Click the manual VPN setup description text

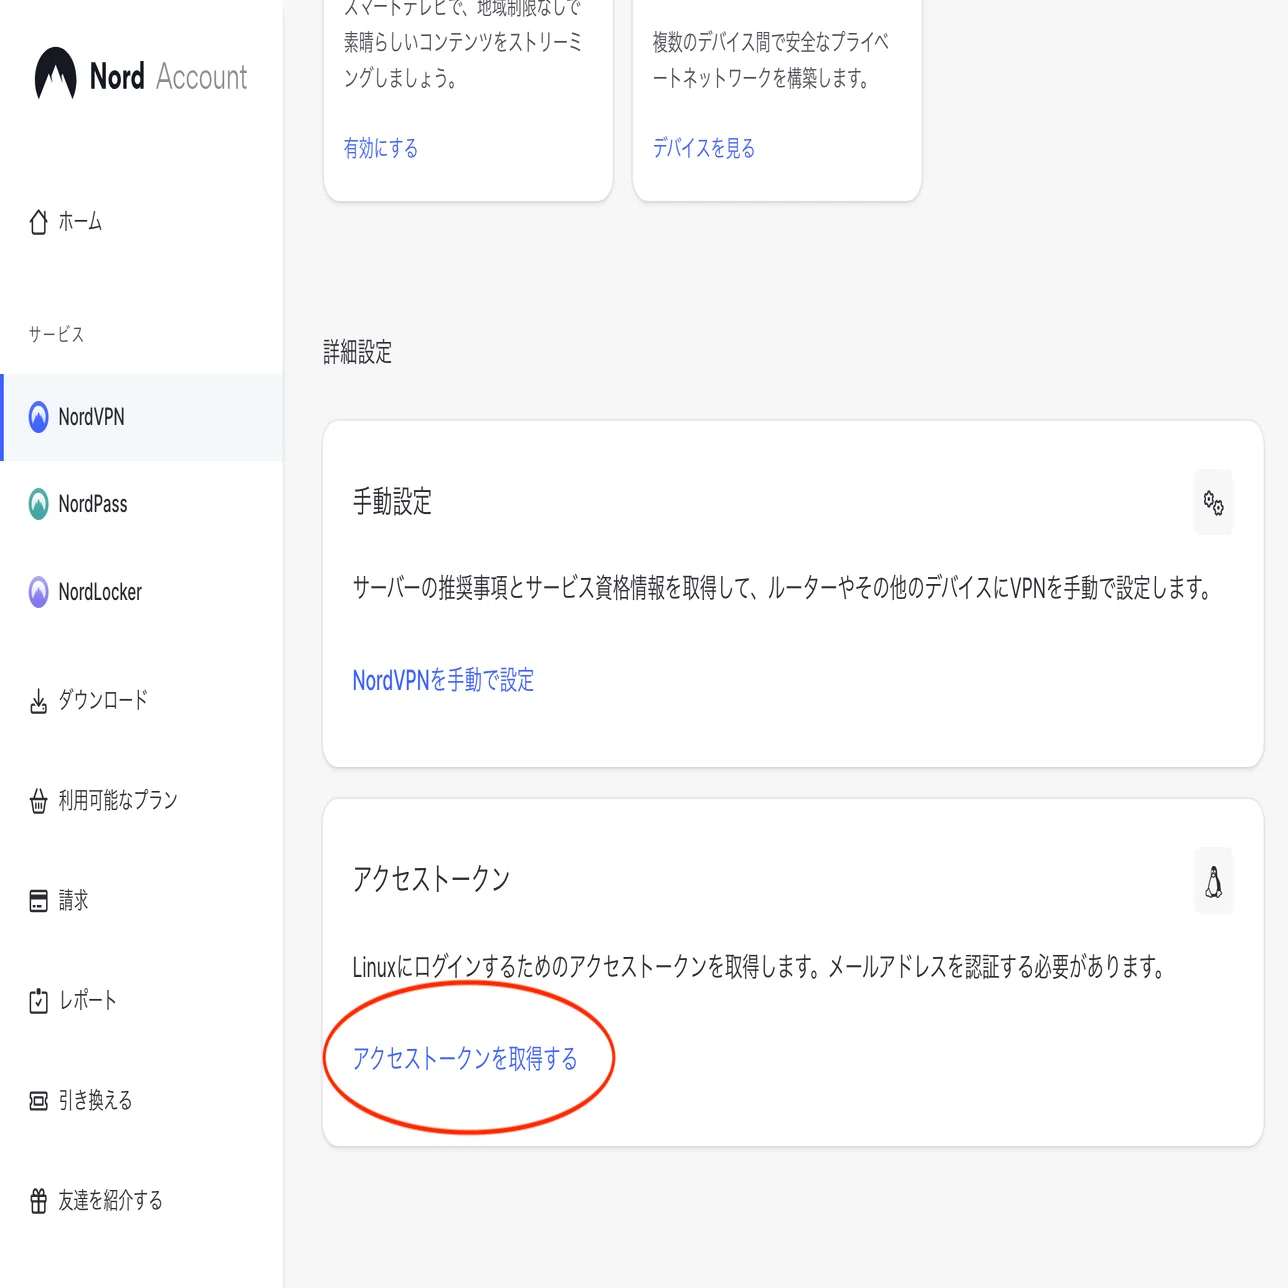tap(783, 588)
